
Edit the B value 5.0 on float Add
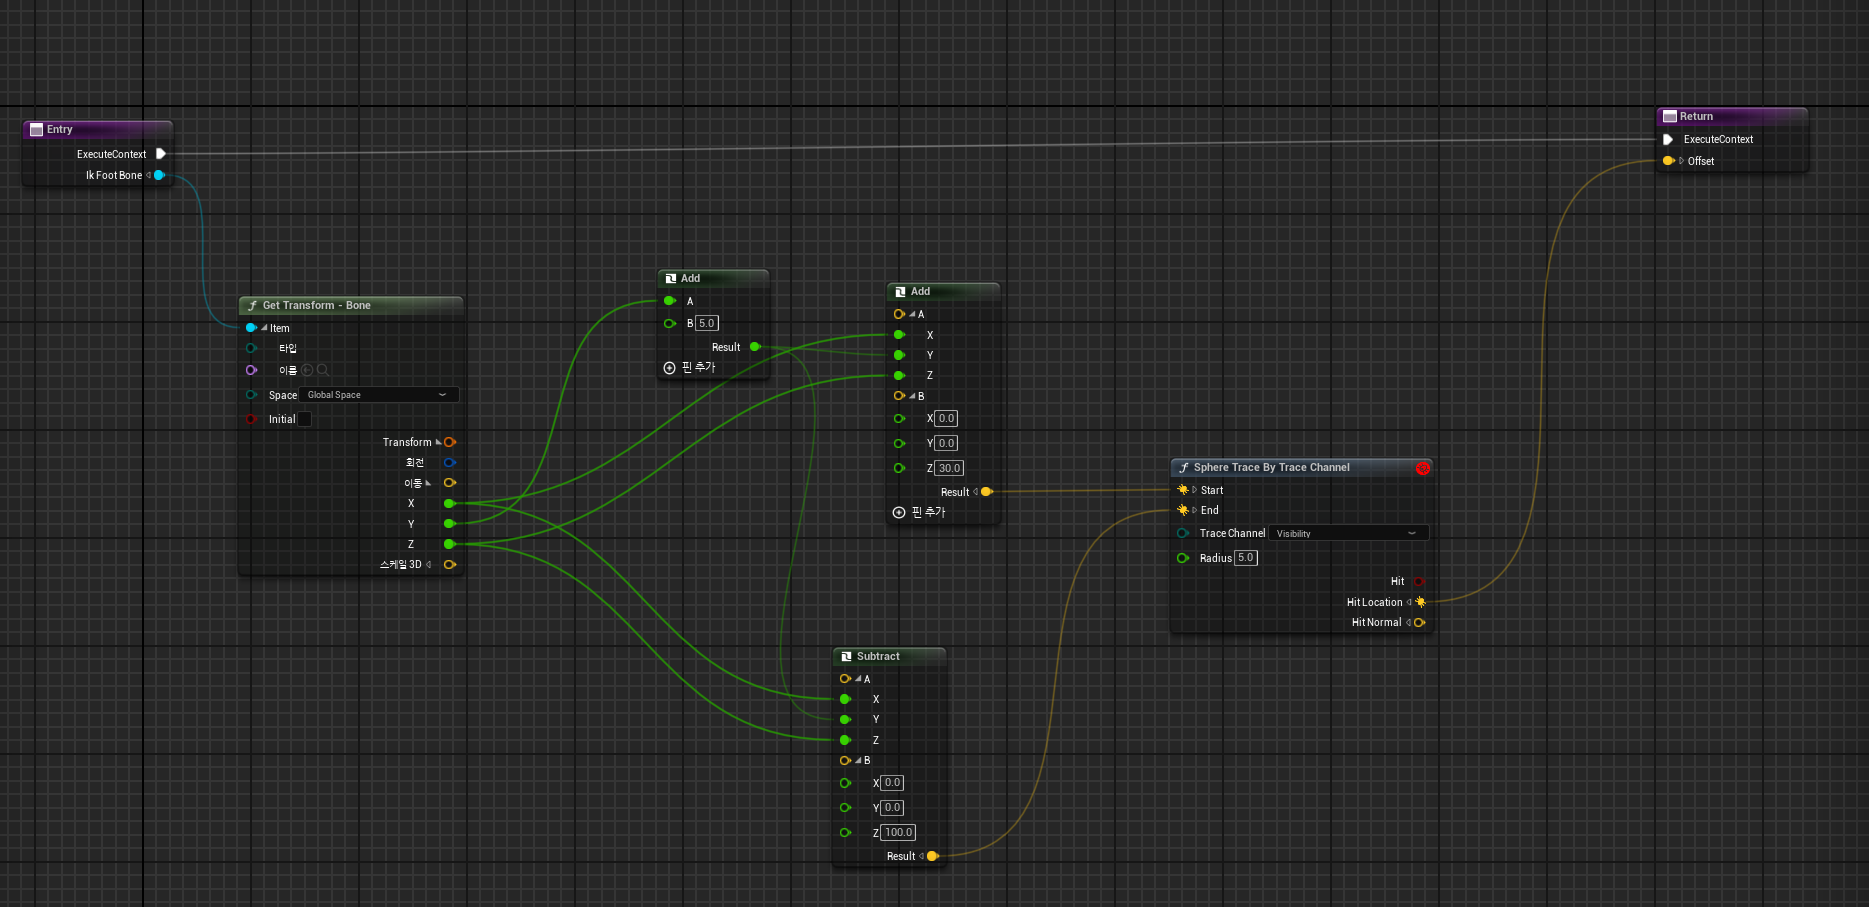pyautogui.click(x=707, y=323)
